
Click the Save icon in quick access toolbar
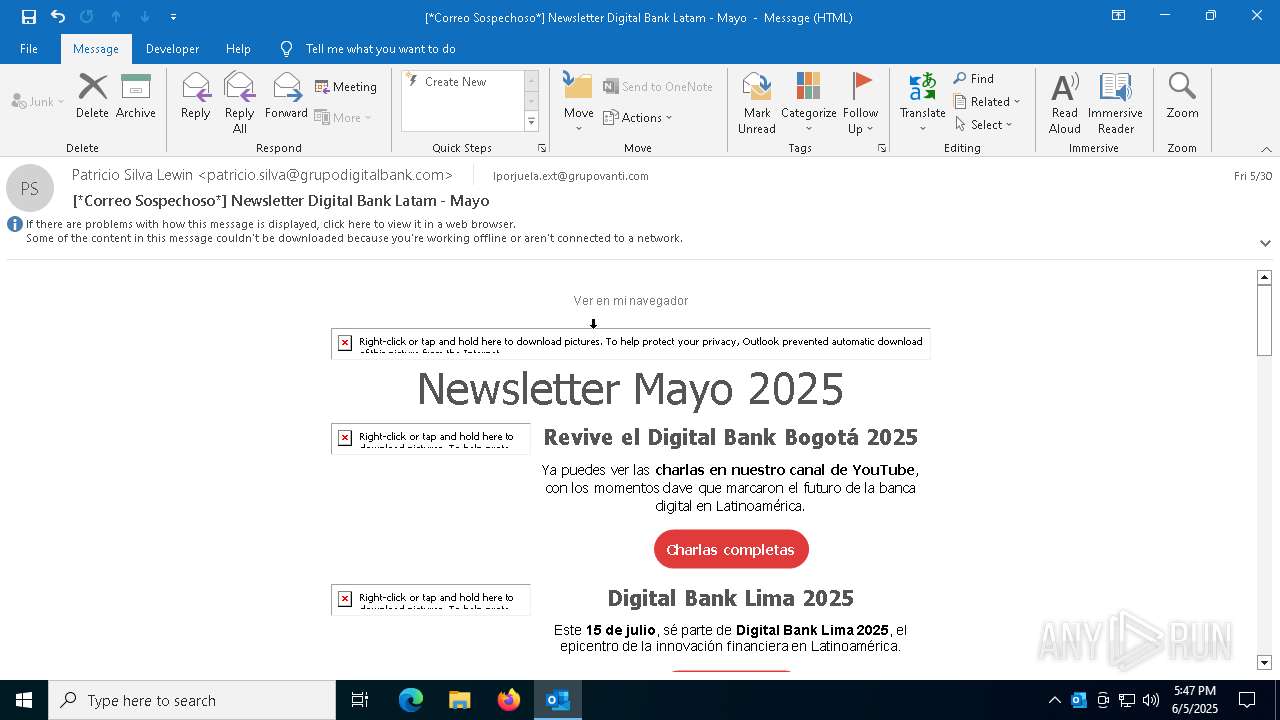pos(29,16)
